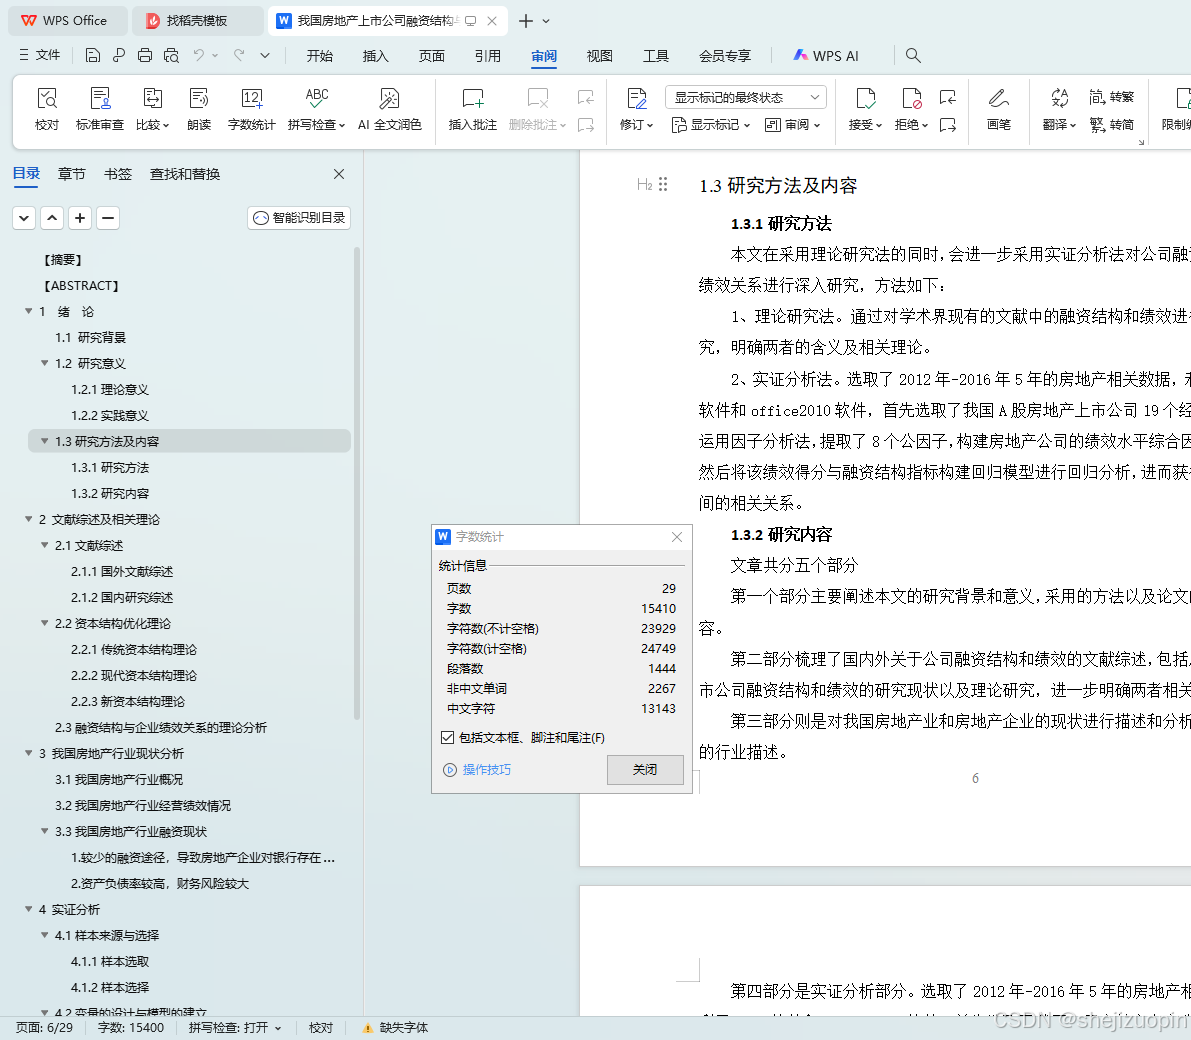Click 字数: 15400 in status bar
The width and height of the screenshot is (1191, 1040).
[131, 1028]
